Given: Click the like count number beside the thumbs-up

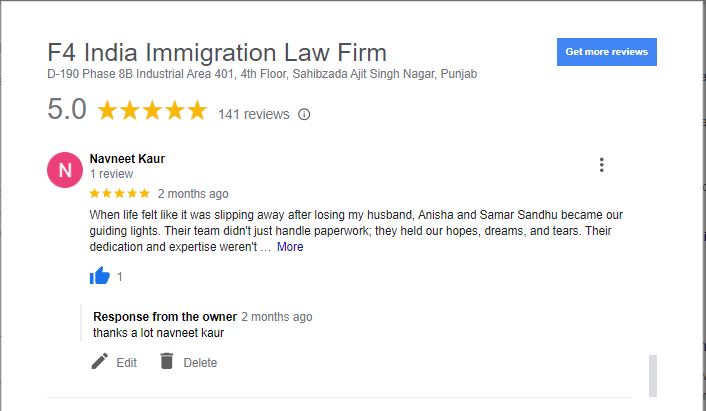Looking at the screenshot, I should [x=120, y=277].
